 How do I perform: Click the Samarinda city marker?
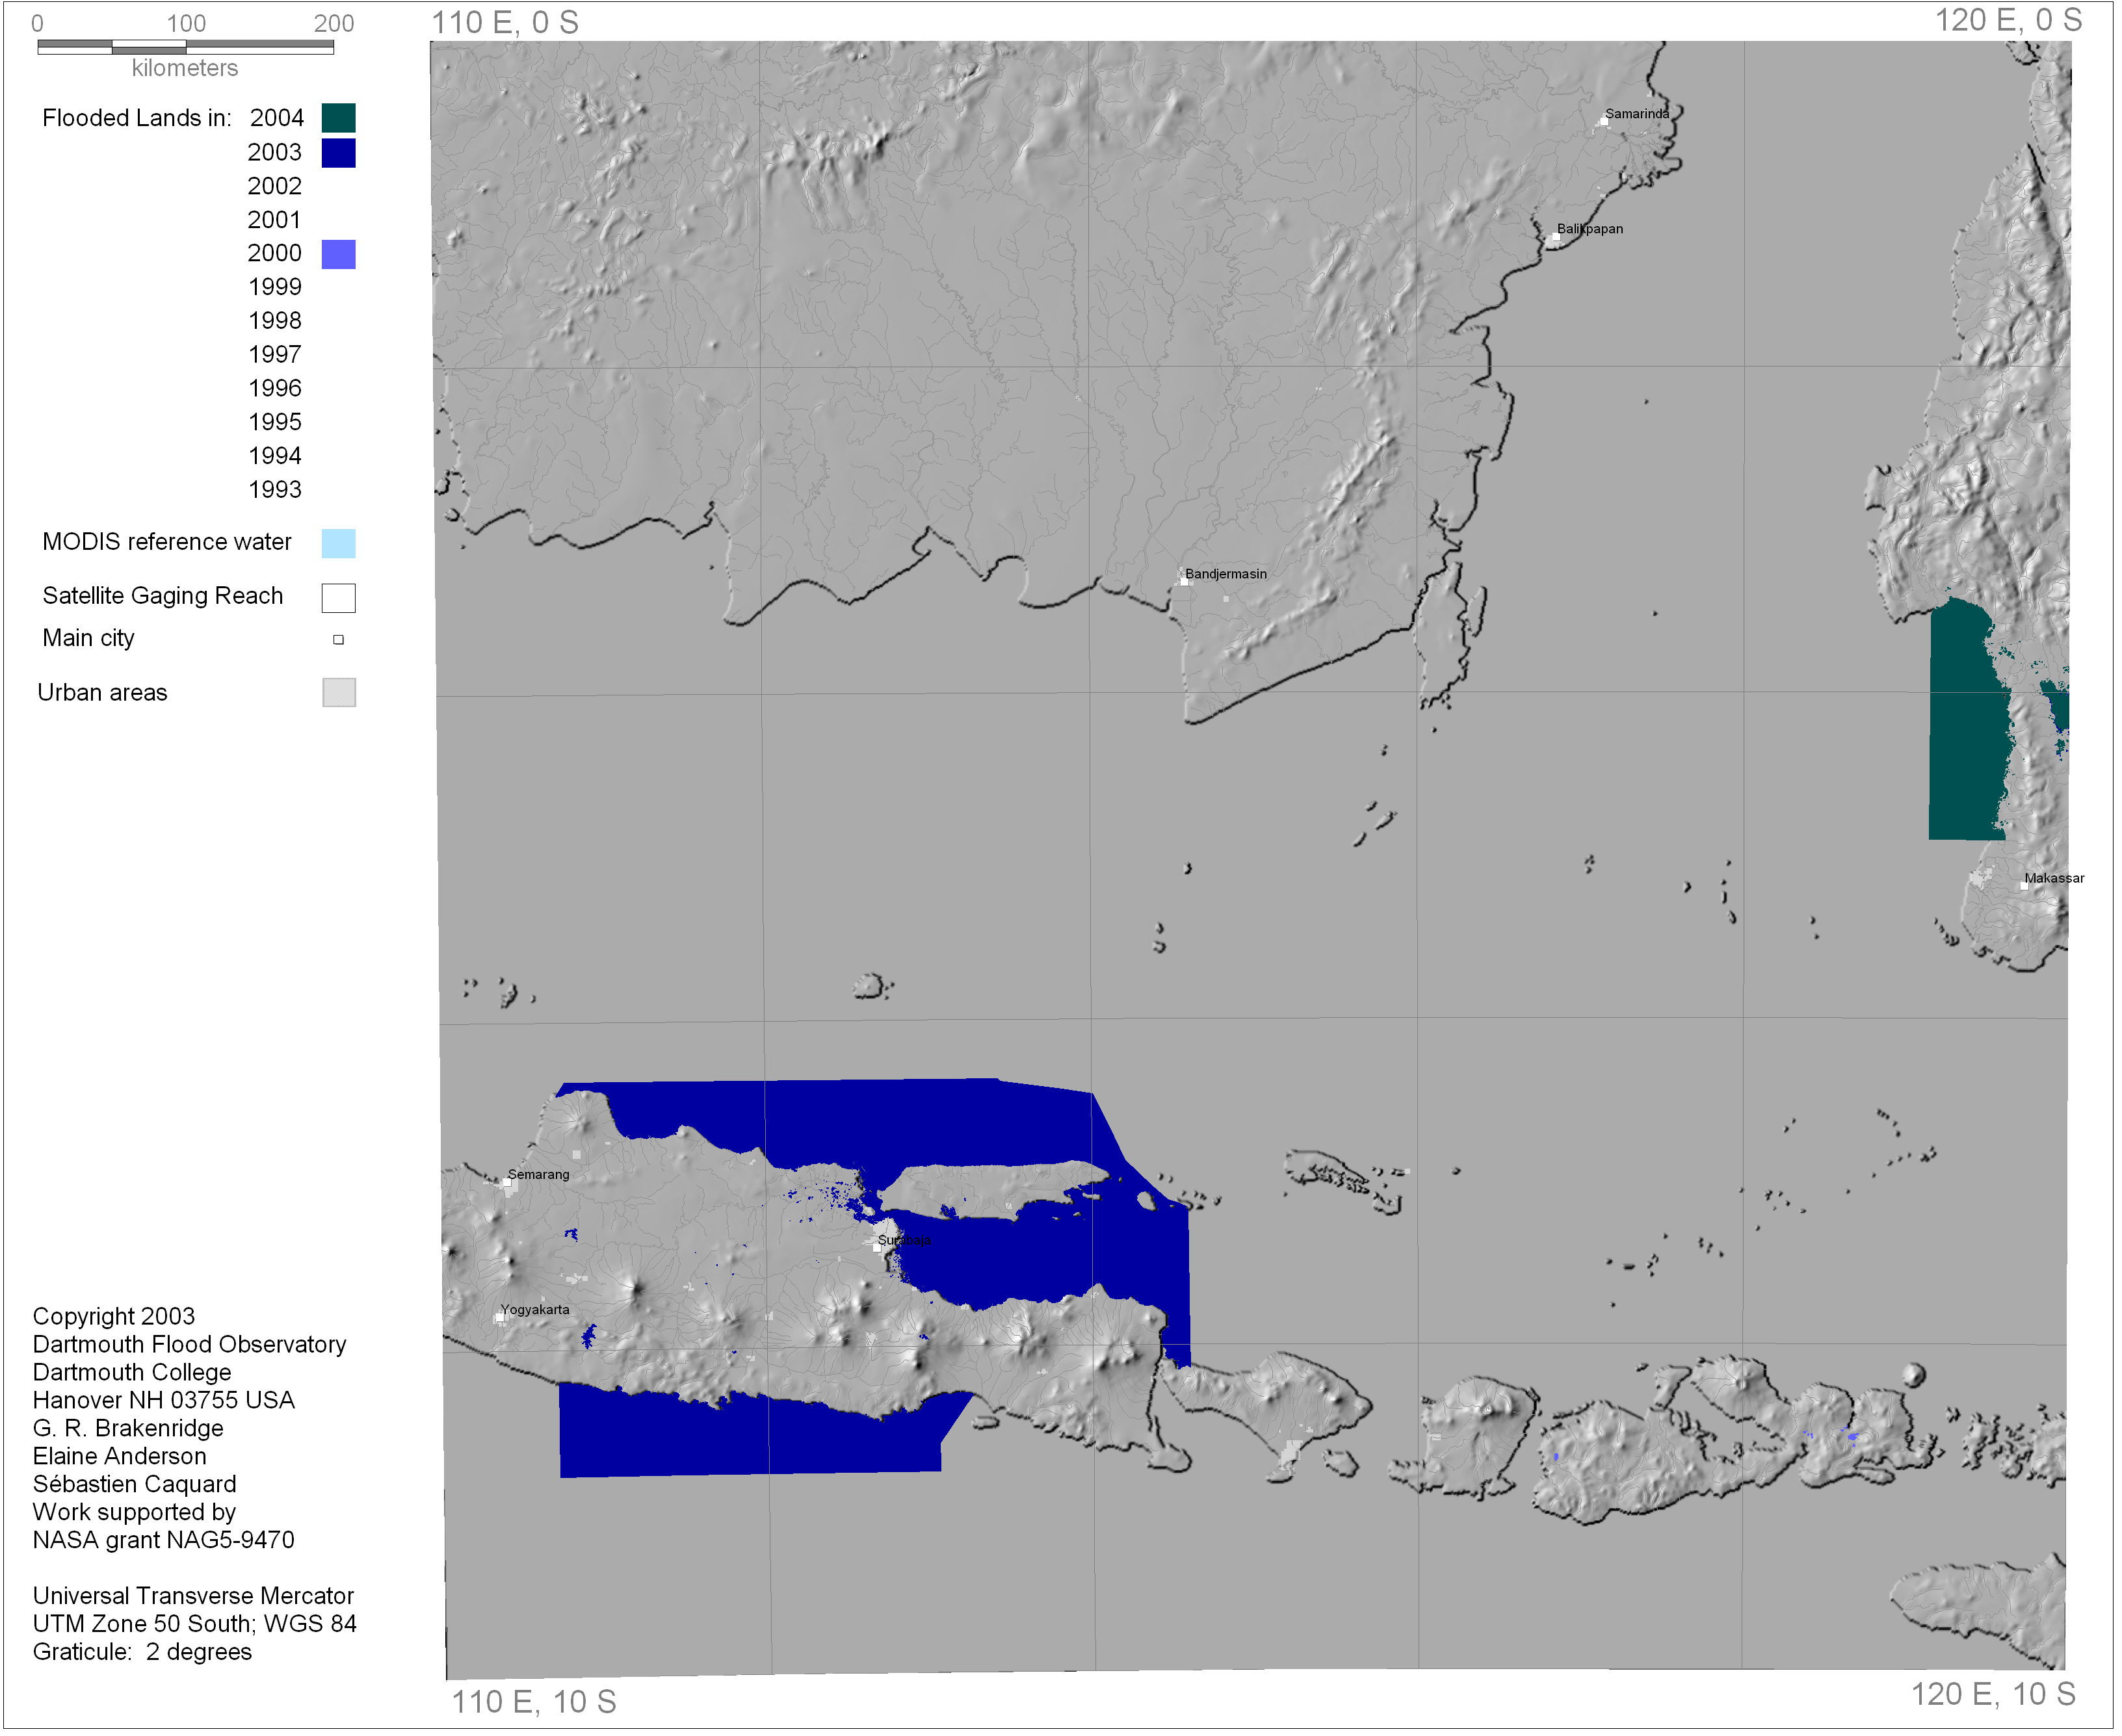click(1606, 122)
